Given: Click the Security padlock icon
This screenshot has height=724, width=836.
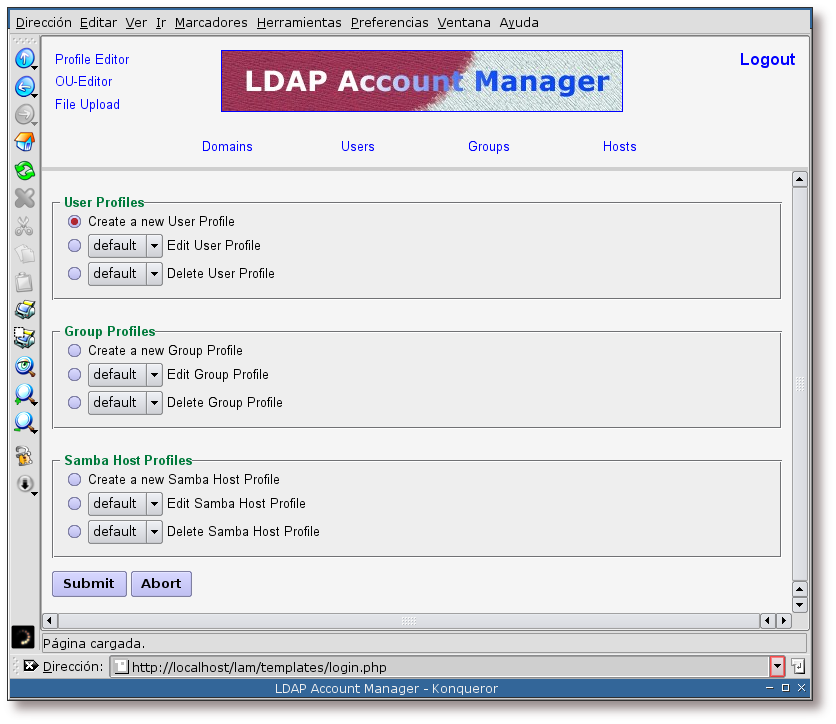Looking at the screenshot, I should 24,456.
